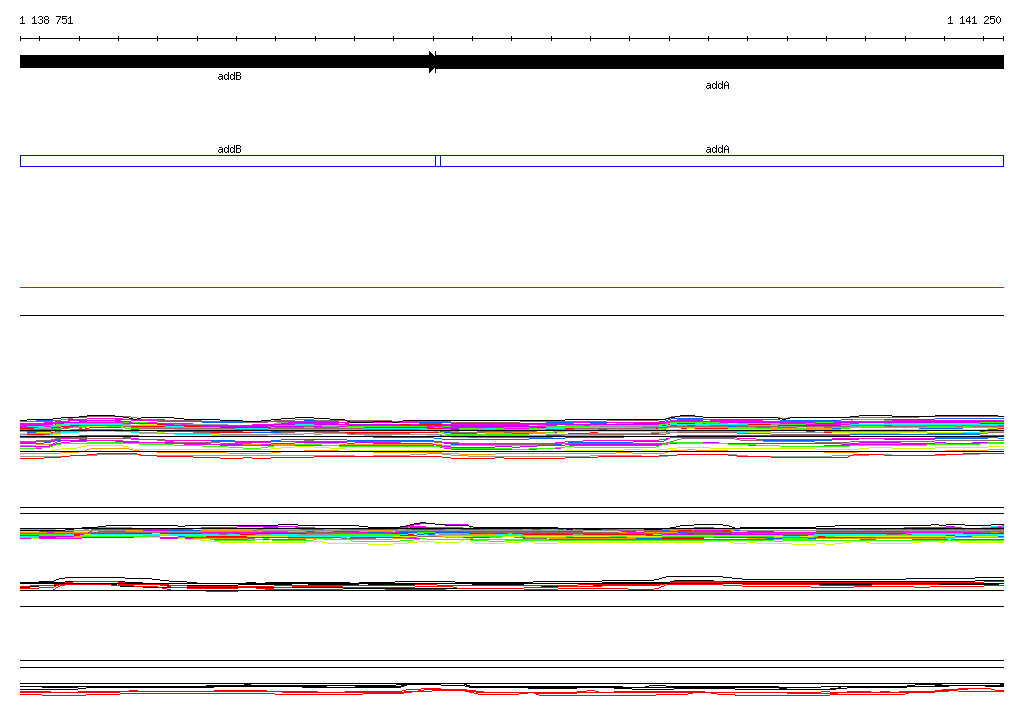Click the start coordinate 1 138 751
This screenshot has width=1024, height=714.
(x=46, y=20)
